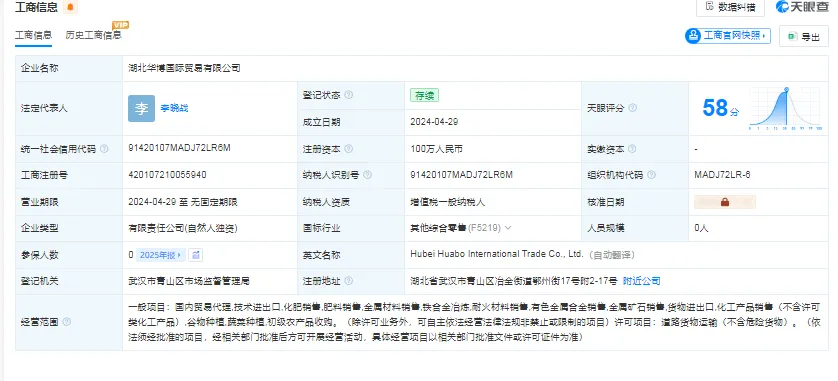The width and height of the screenshot is (838, 381).
Task: Click the chart icon next to 2025年报
Action: point(196,255)
